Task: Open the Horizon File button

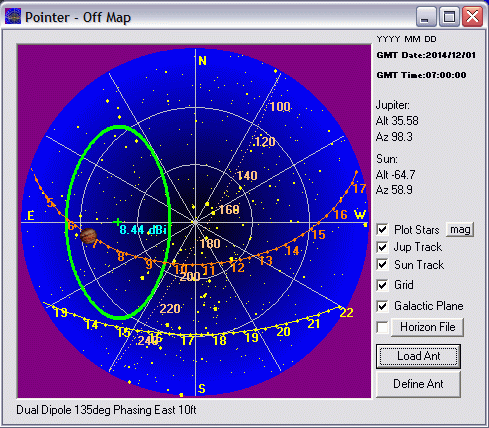Action: 428,327
